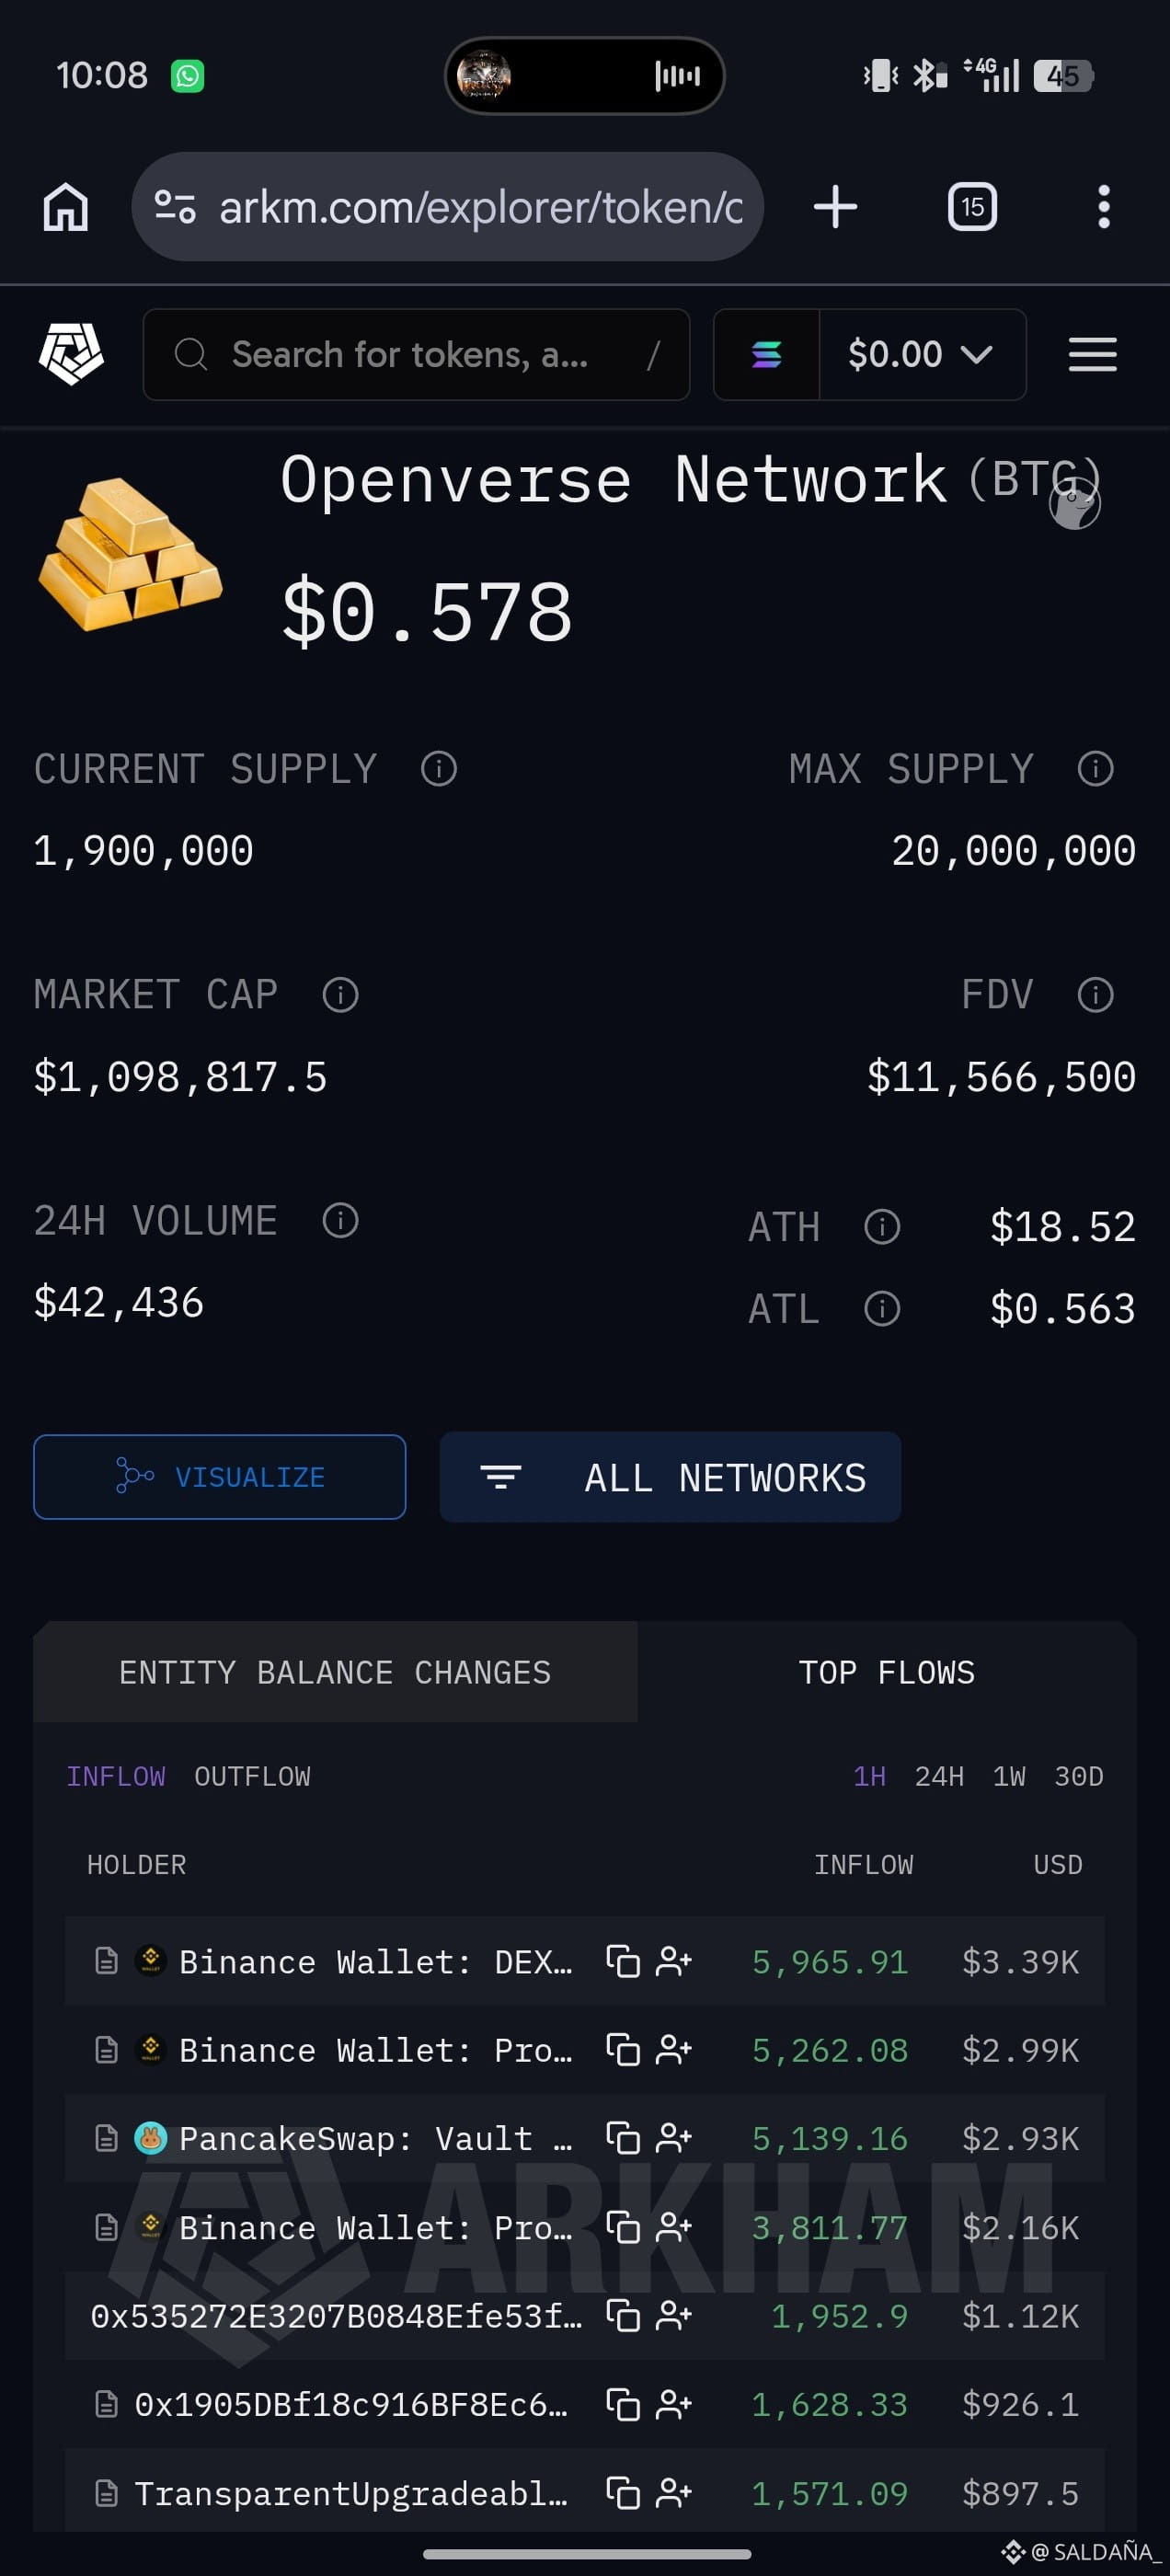This screenshot has width=1170, height=2576.
Task: Switch flow view to Outflow
Action: click(x=252, y=1777)
